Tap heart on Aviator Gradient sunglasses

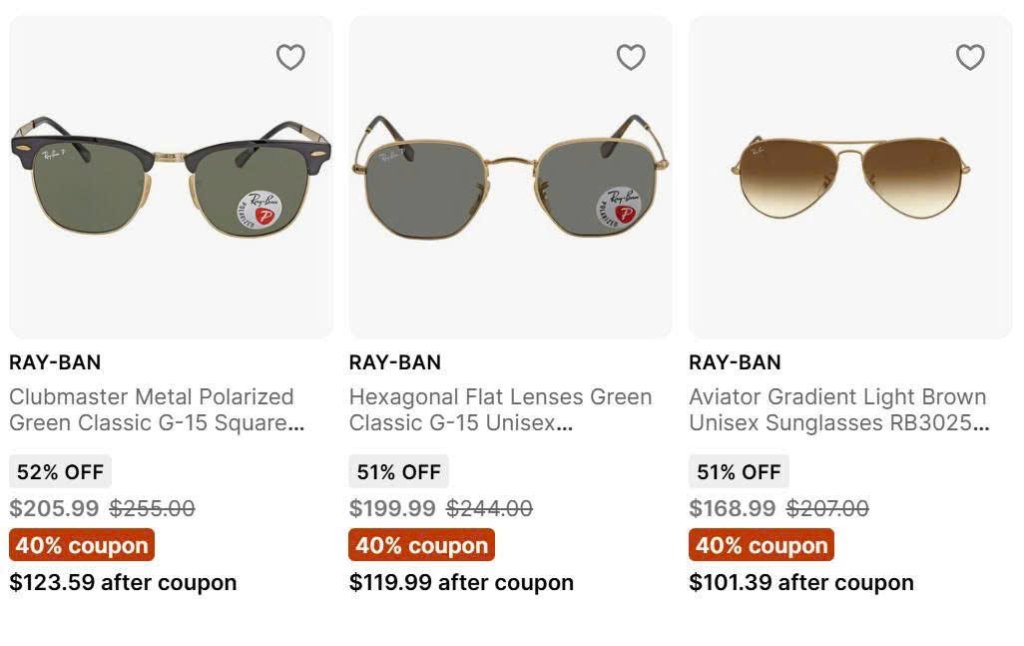point(970,58)
